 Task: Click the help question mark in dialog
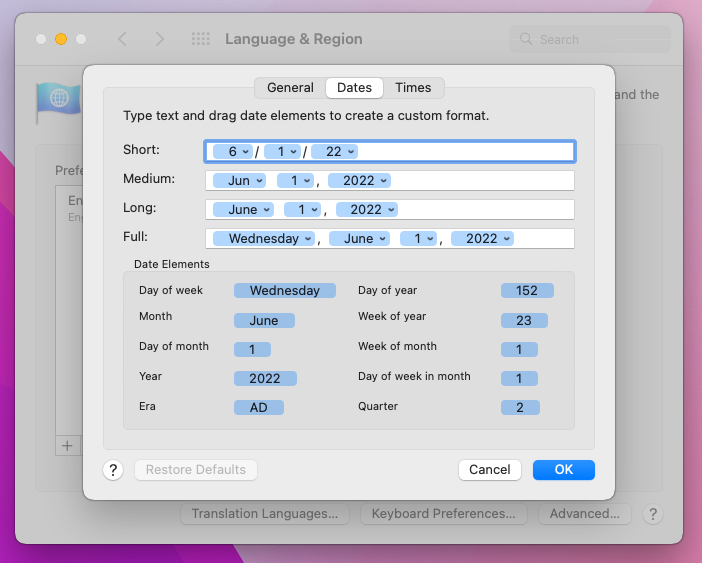click(113, 470)
